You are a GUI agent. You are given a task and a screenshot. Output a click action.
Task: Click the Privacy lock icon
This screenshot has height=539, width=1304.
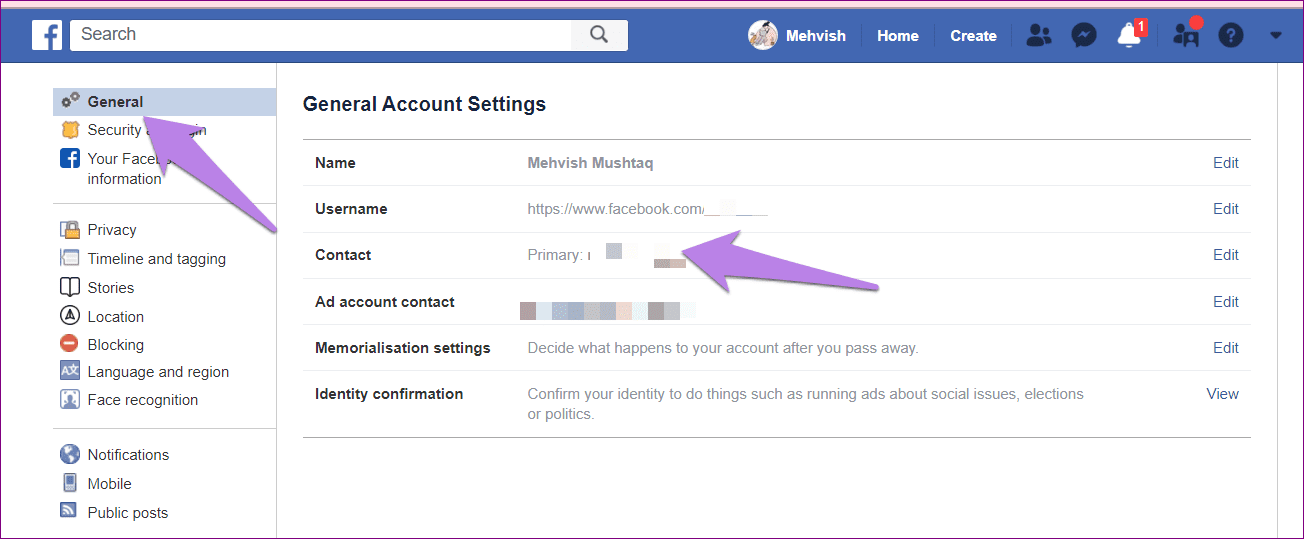click(x=70, y=229)
